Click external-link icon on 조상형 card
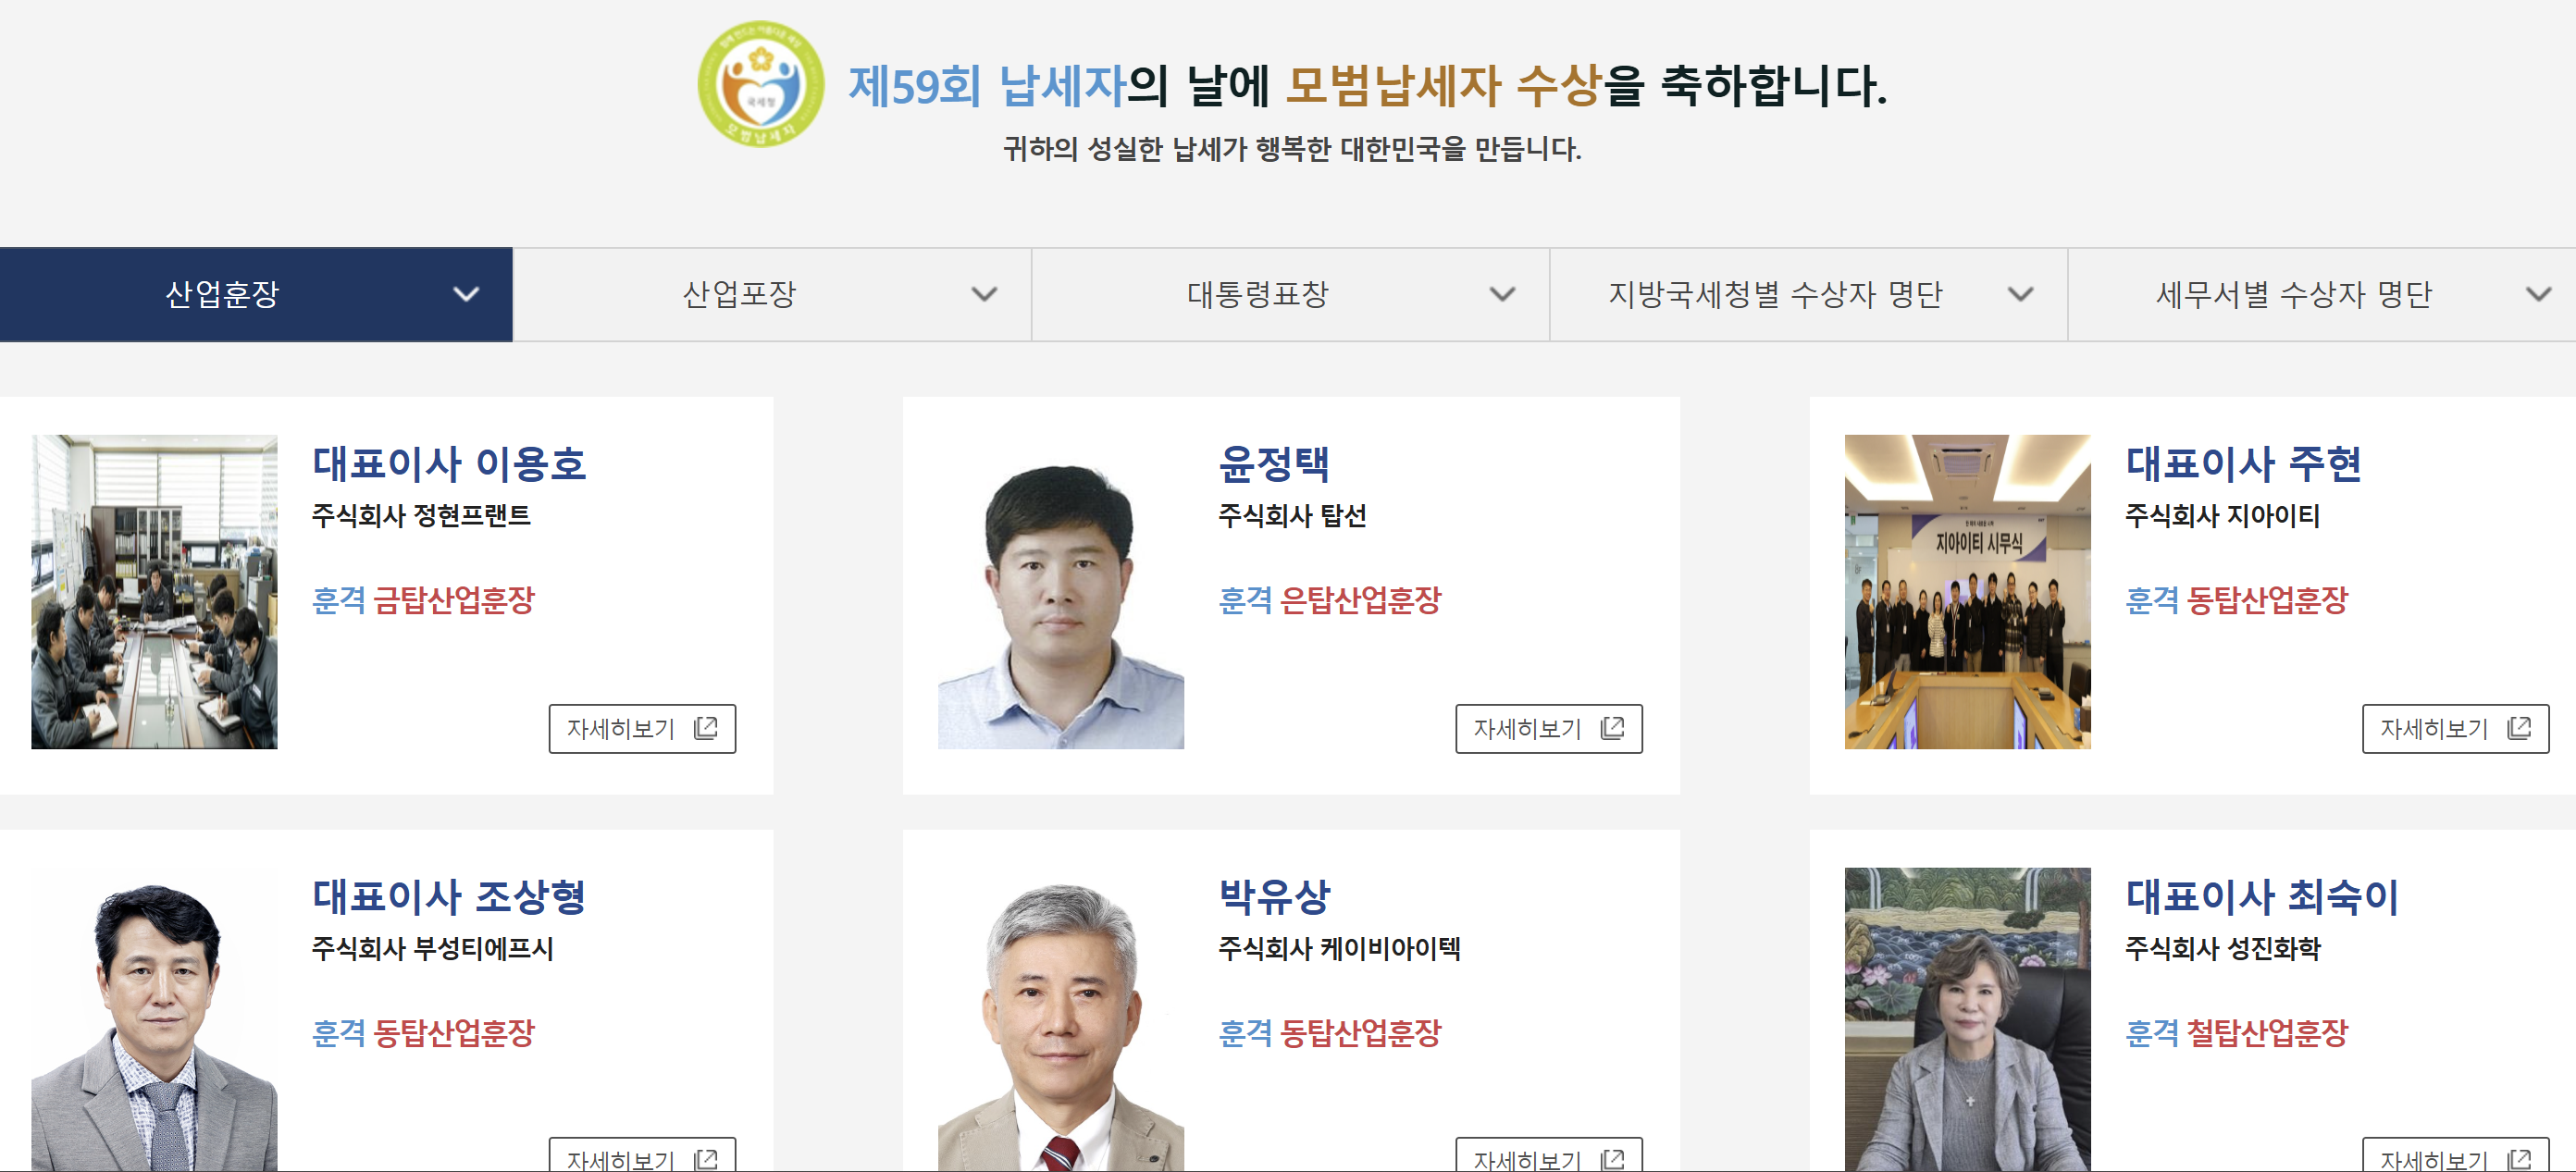The height and width of the screenshot is (1172, 2576). point(706,1159)
